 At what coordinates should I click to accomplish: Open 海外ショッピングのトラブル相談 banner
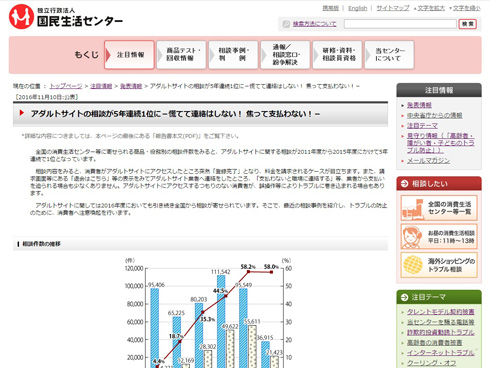pyautogui.click(x=439, y=265)
